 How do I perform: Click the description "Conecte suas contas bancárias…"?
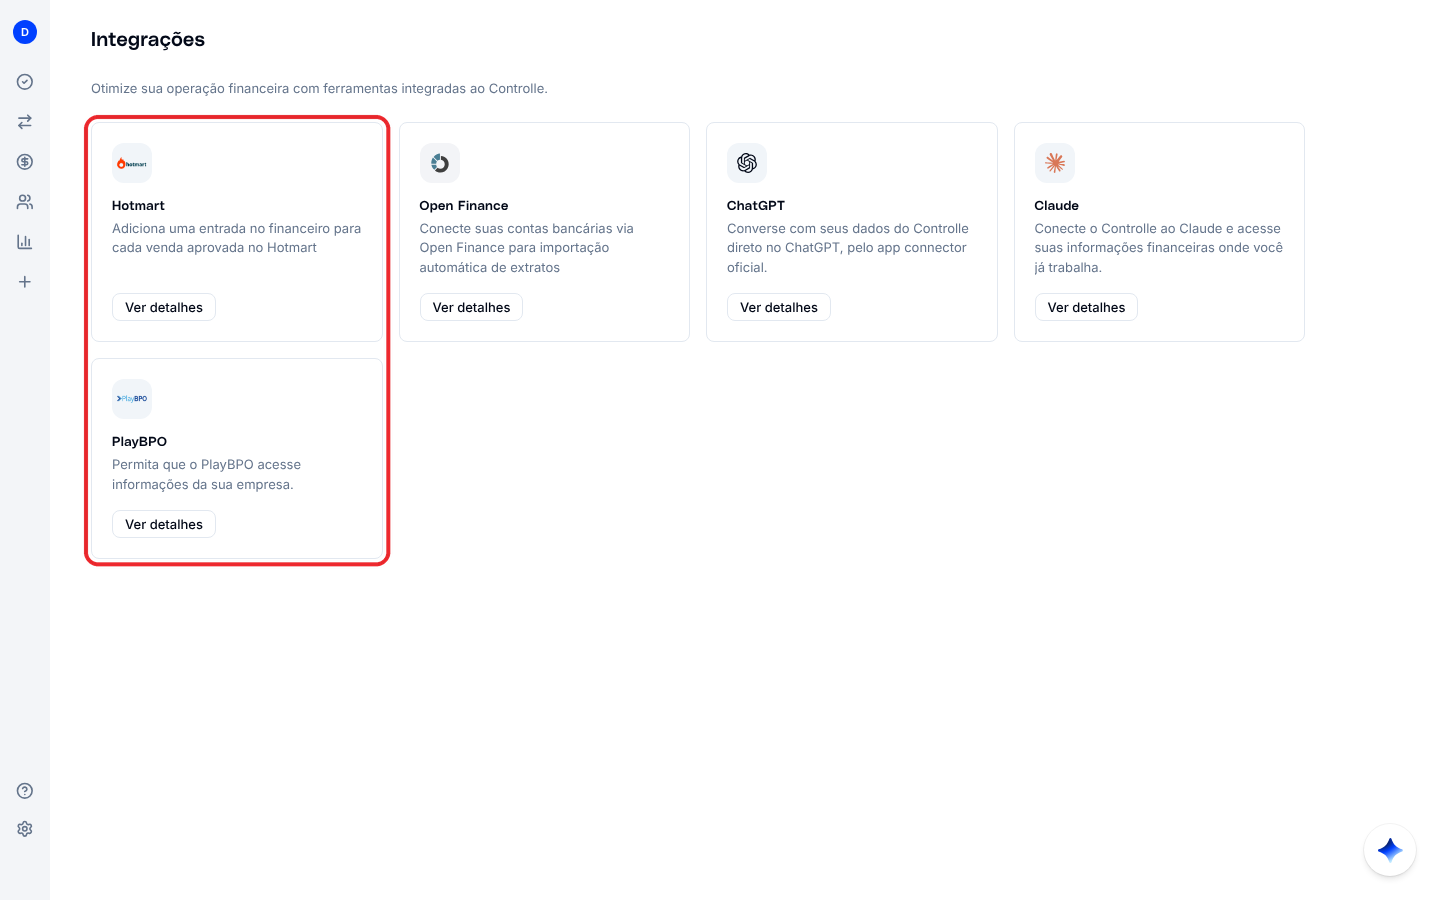pos(527,248)
